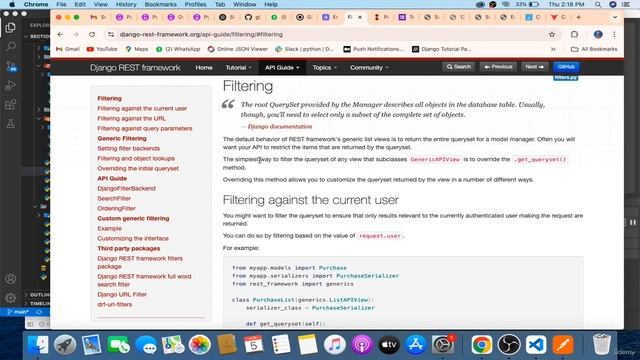
Task: Open Chrome extensions puzzle icon
Action: pyautogui.click(x=574, y=34)
